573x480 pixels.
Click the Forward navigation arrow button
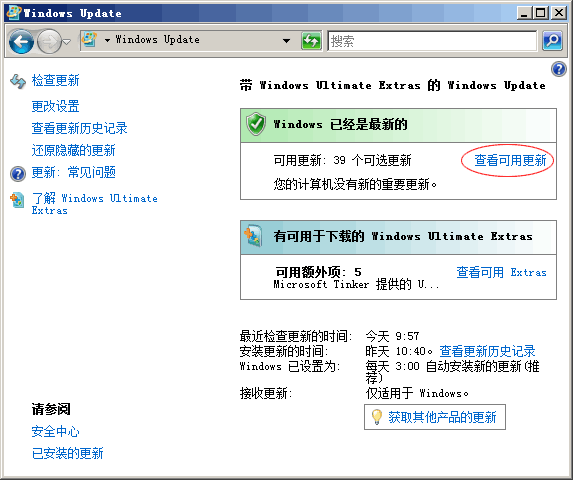[x=49, y=41]
